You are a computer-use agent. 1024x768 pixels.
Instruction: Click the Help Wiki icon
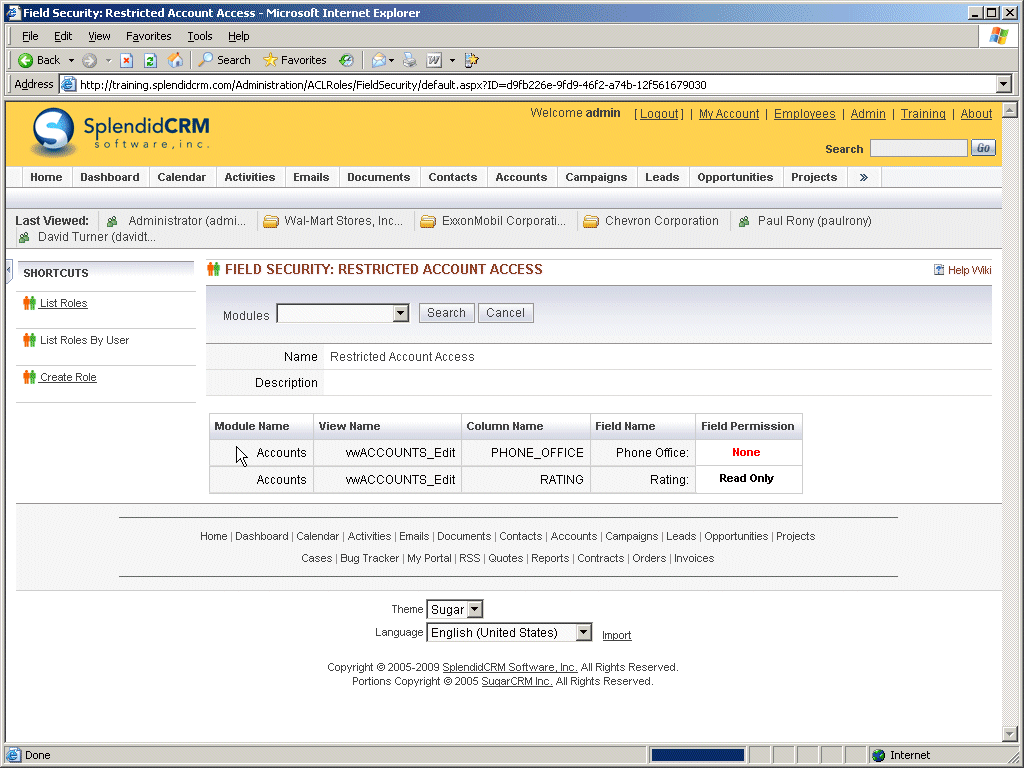tap(939, 270)
